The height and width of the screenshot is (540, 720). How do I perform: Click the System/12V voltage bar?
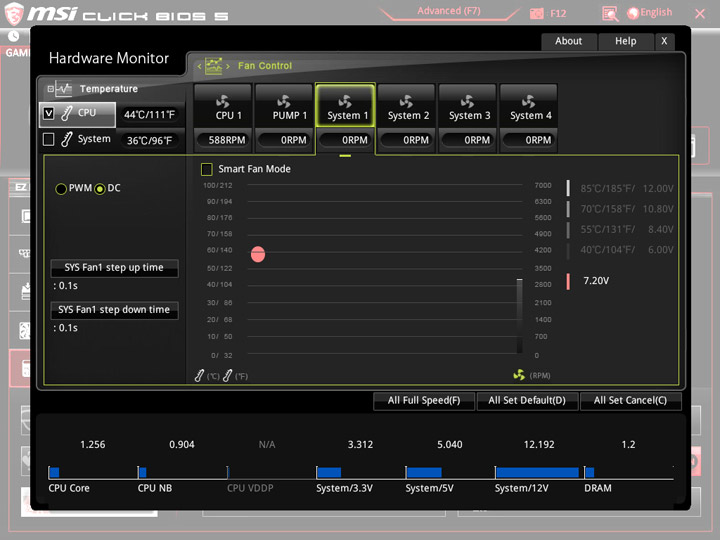pyautogui.click(x=537, y=472)
